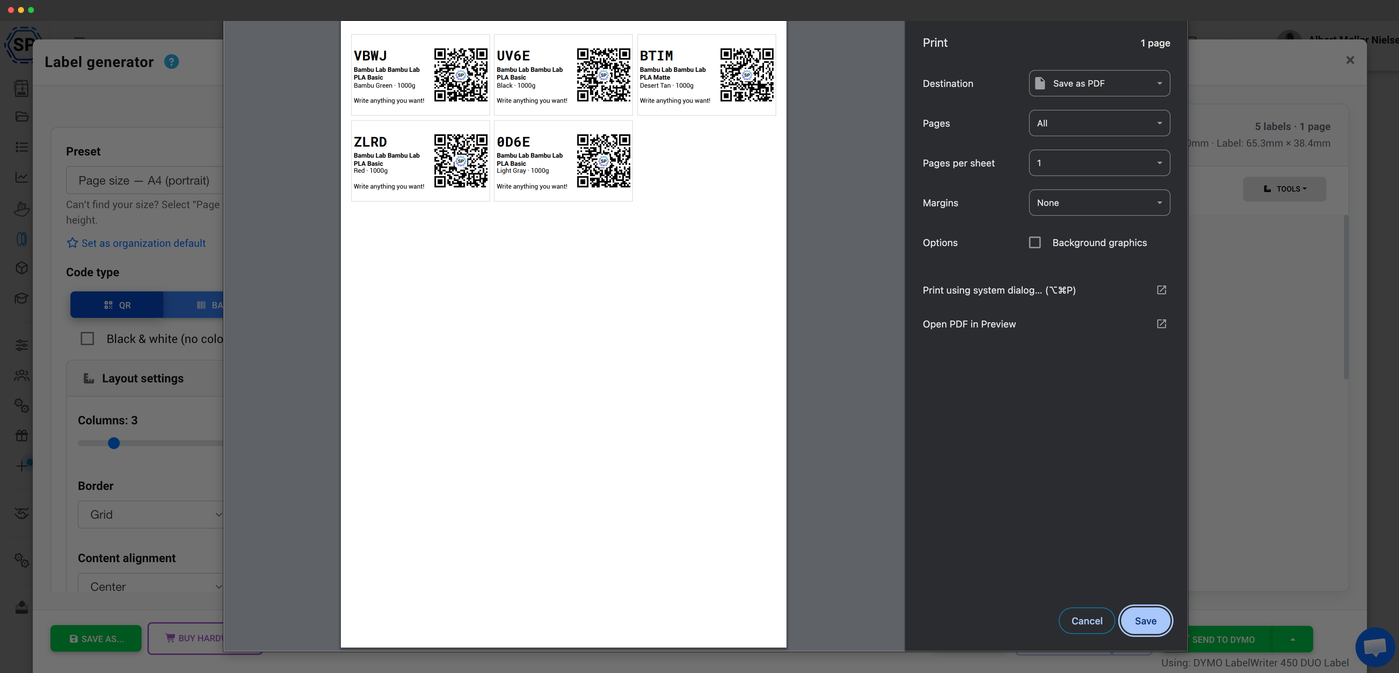Open the sliders settings sidebar icon
1400x673 pixels.
pos(22,345)
